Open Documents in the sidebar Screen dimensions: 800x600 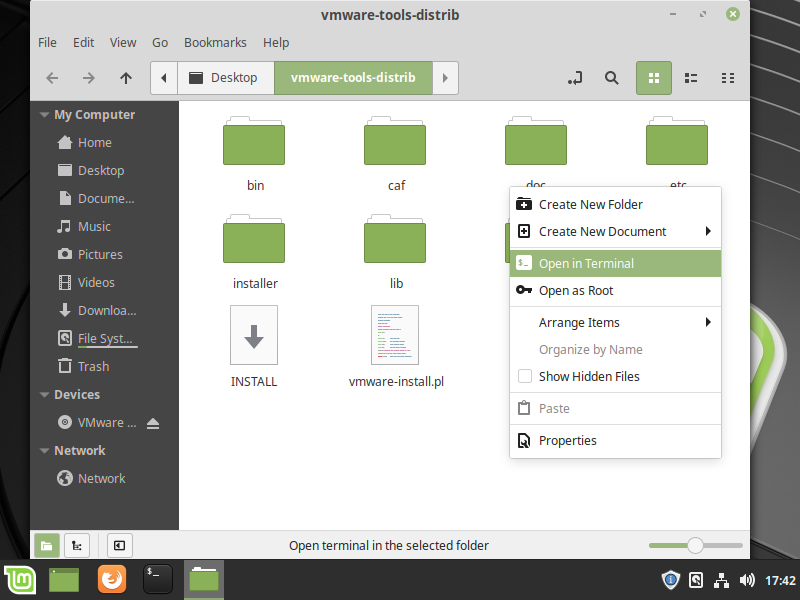(x=104, y=198)
